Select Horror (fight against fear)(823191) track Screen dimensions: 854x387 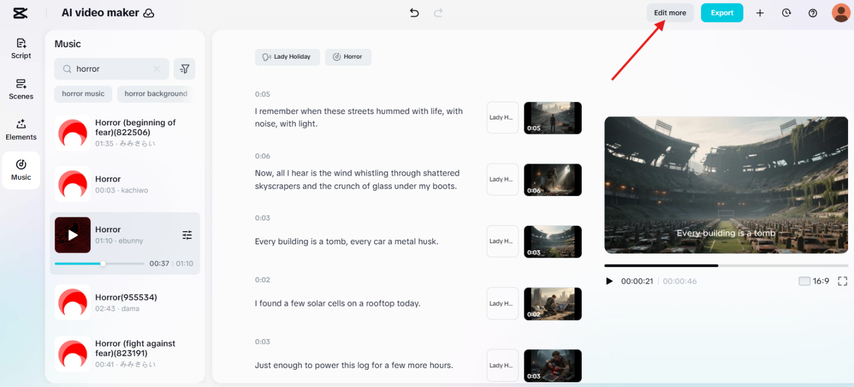[x=125, y=354]
